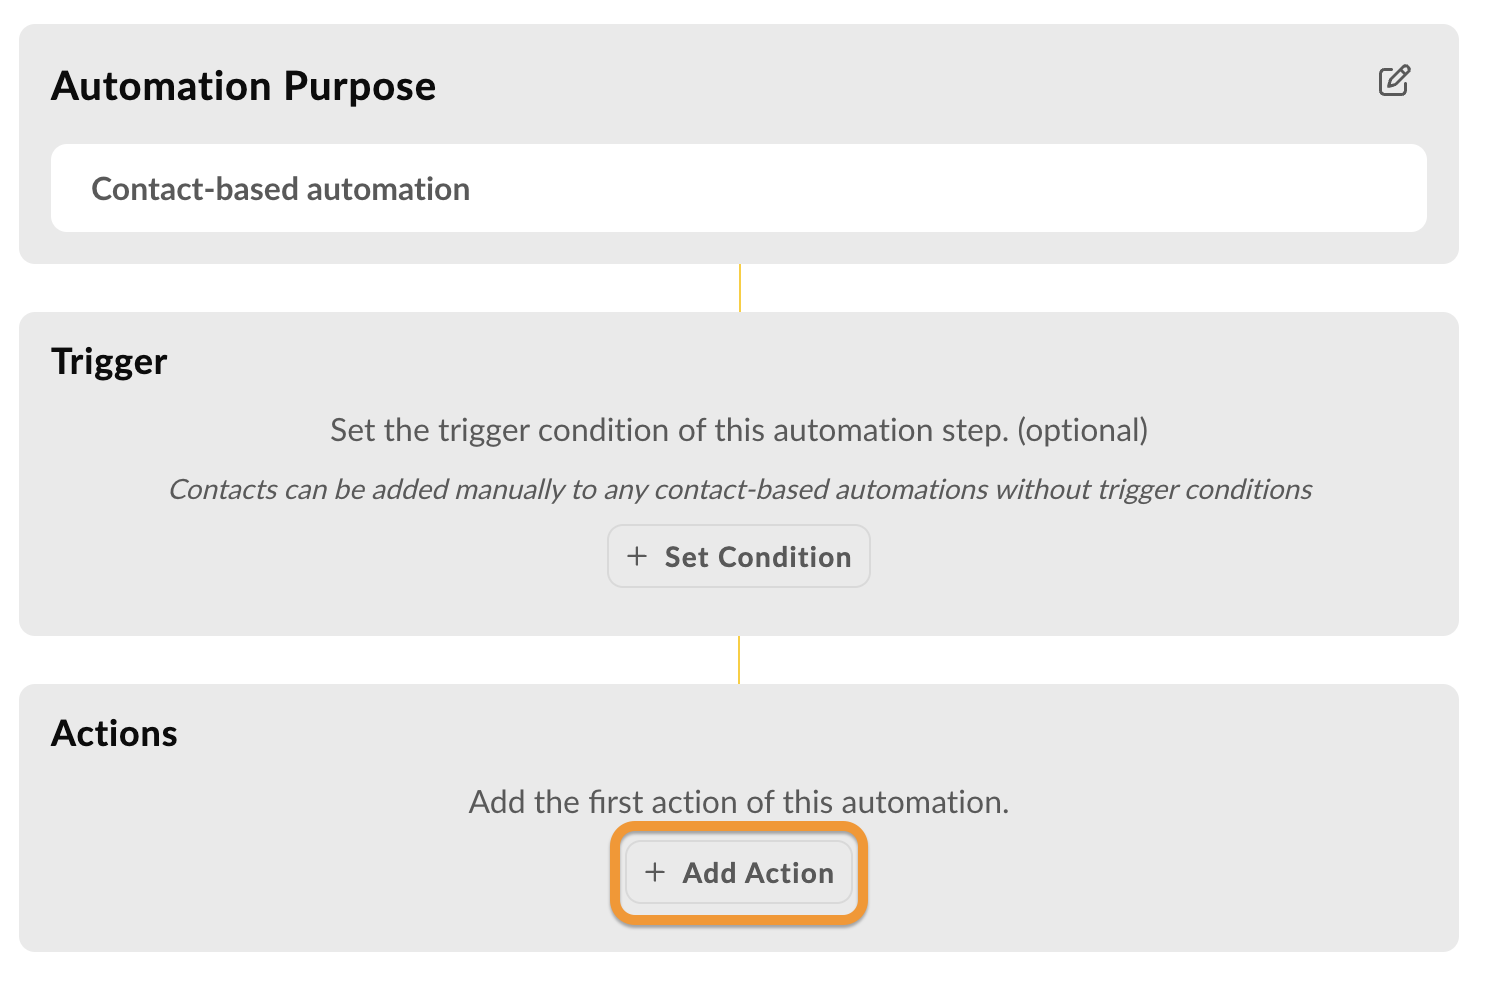Click the plus icon on Add Action

(655, 872)
